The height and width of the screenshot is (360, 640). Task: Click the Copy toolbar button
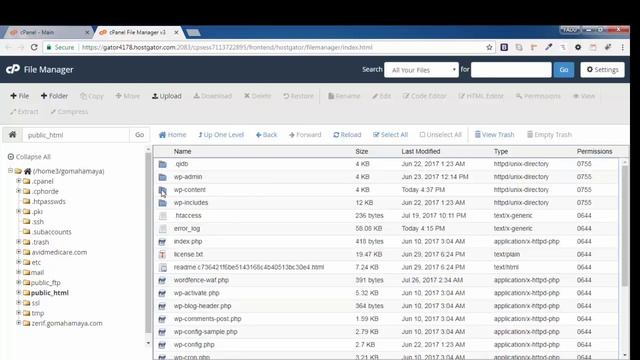coord(92,96)
